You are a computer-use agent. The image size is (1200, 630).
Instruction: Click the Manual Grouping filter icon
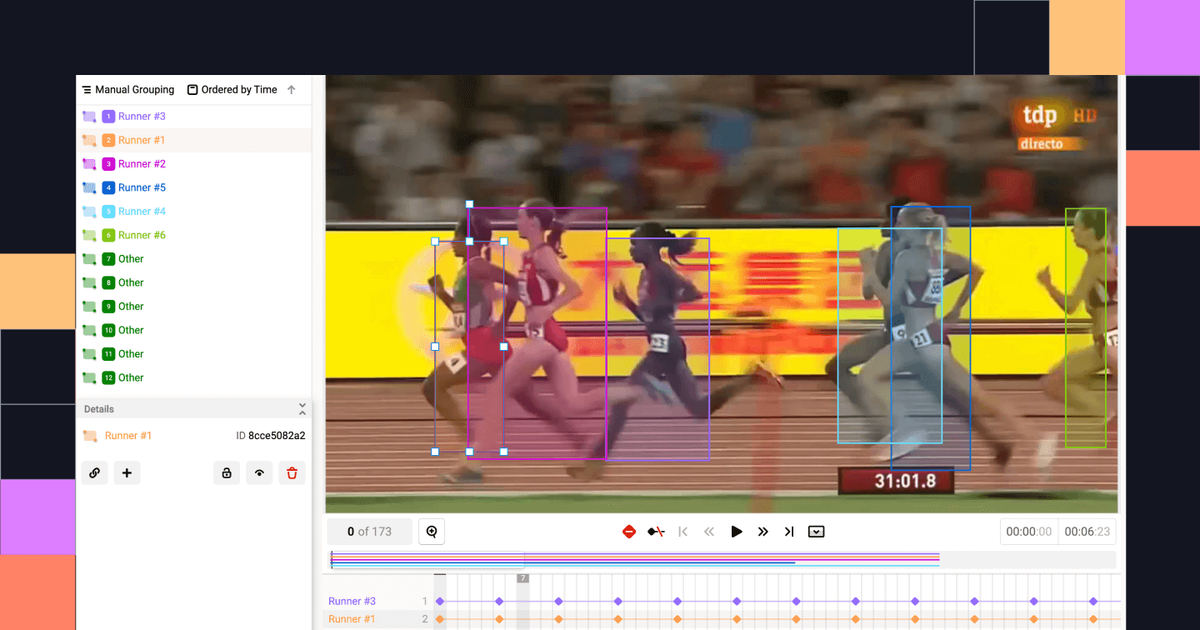(x=86, y=89)
